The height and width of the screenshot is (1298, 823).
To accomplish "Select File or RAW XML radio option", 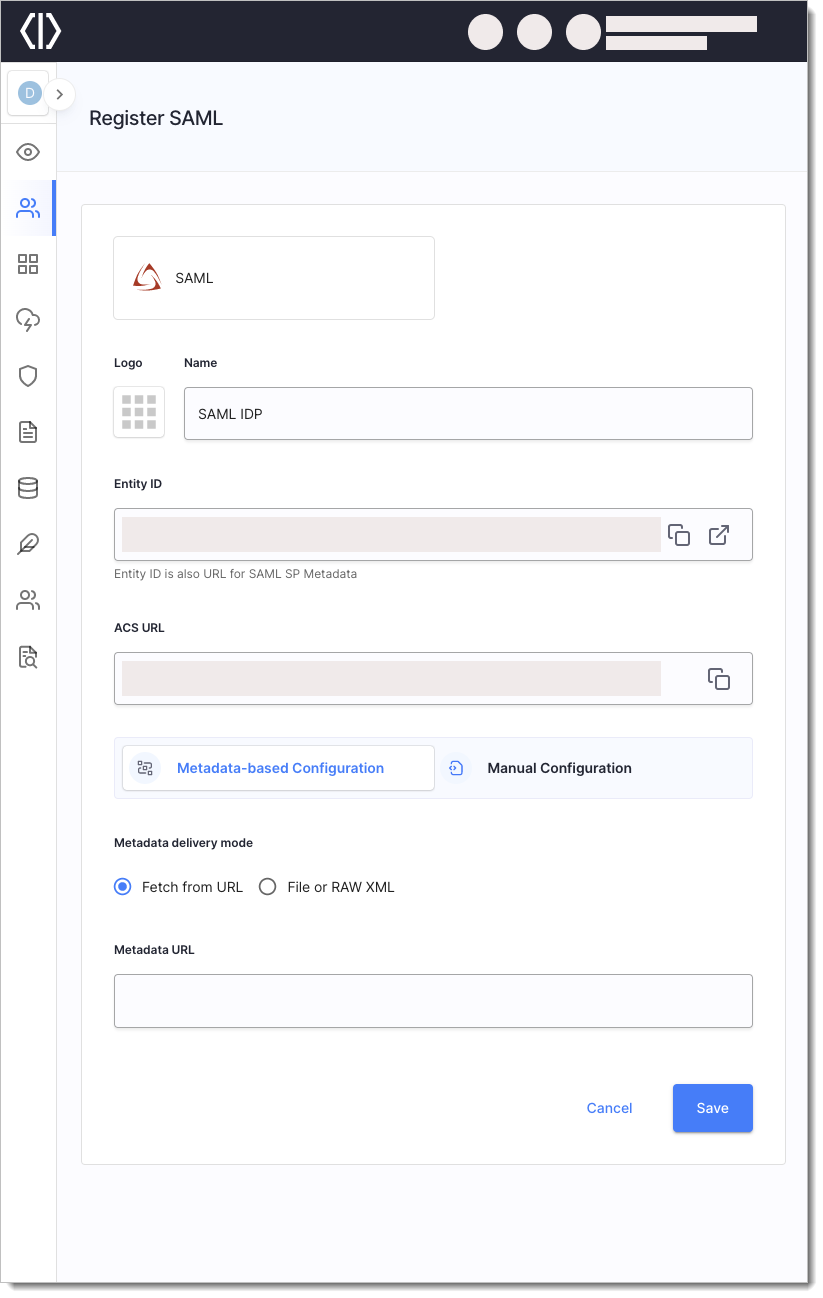I will pos(267,886).
